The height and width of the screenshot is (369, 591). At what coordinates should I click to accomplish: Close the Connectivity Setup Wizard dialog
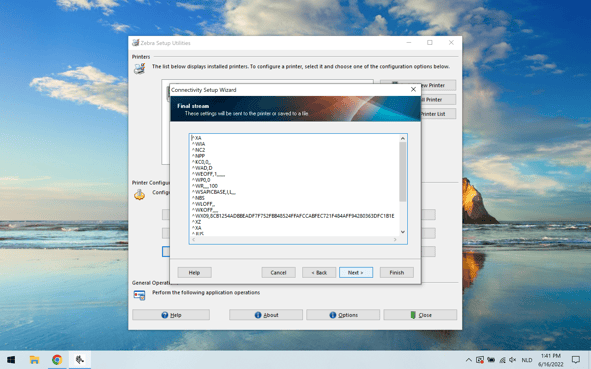tap(413, 89)
